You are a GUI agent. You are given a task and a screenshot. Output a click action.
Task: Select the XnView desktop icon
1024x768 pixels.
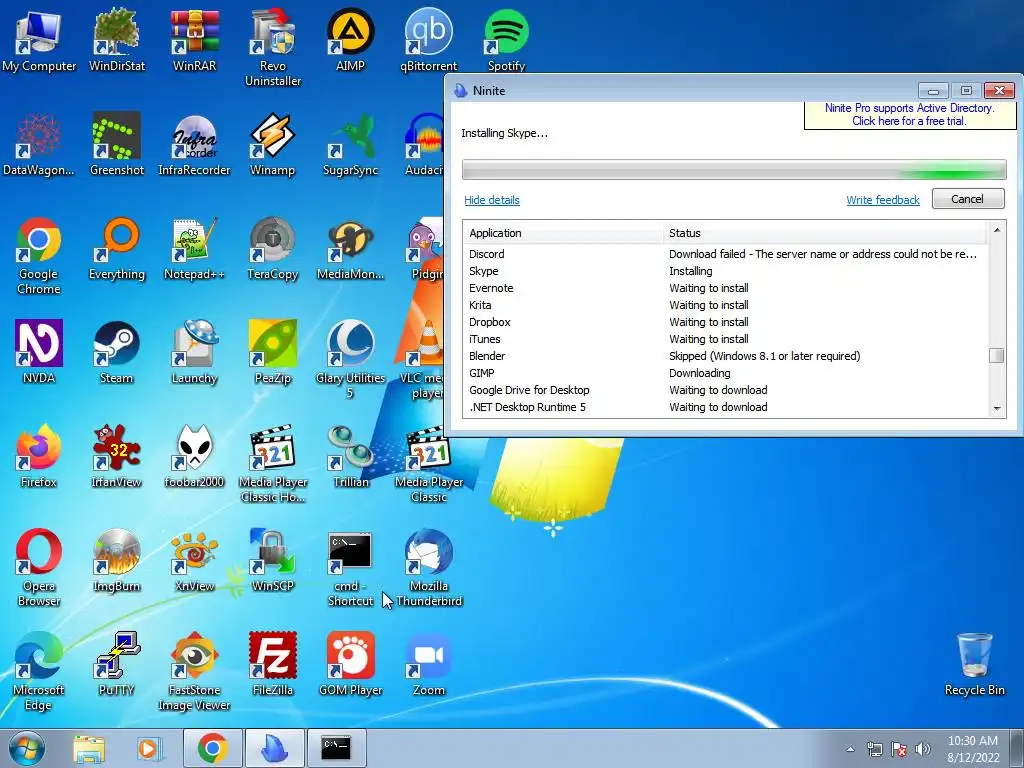pyautogui.click(x=194, y=560)
